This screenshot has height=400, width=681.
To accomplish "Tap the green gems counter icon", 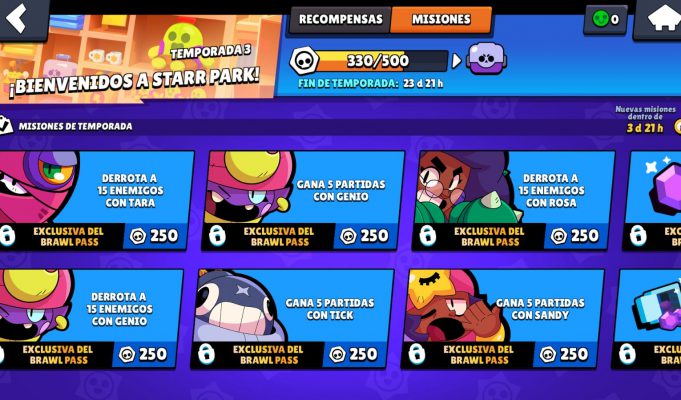I will (x=601, y=19).
